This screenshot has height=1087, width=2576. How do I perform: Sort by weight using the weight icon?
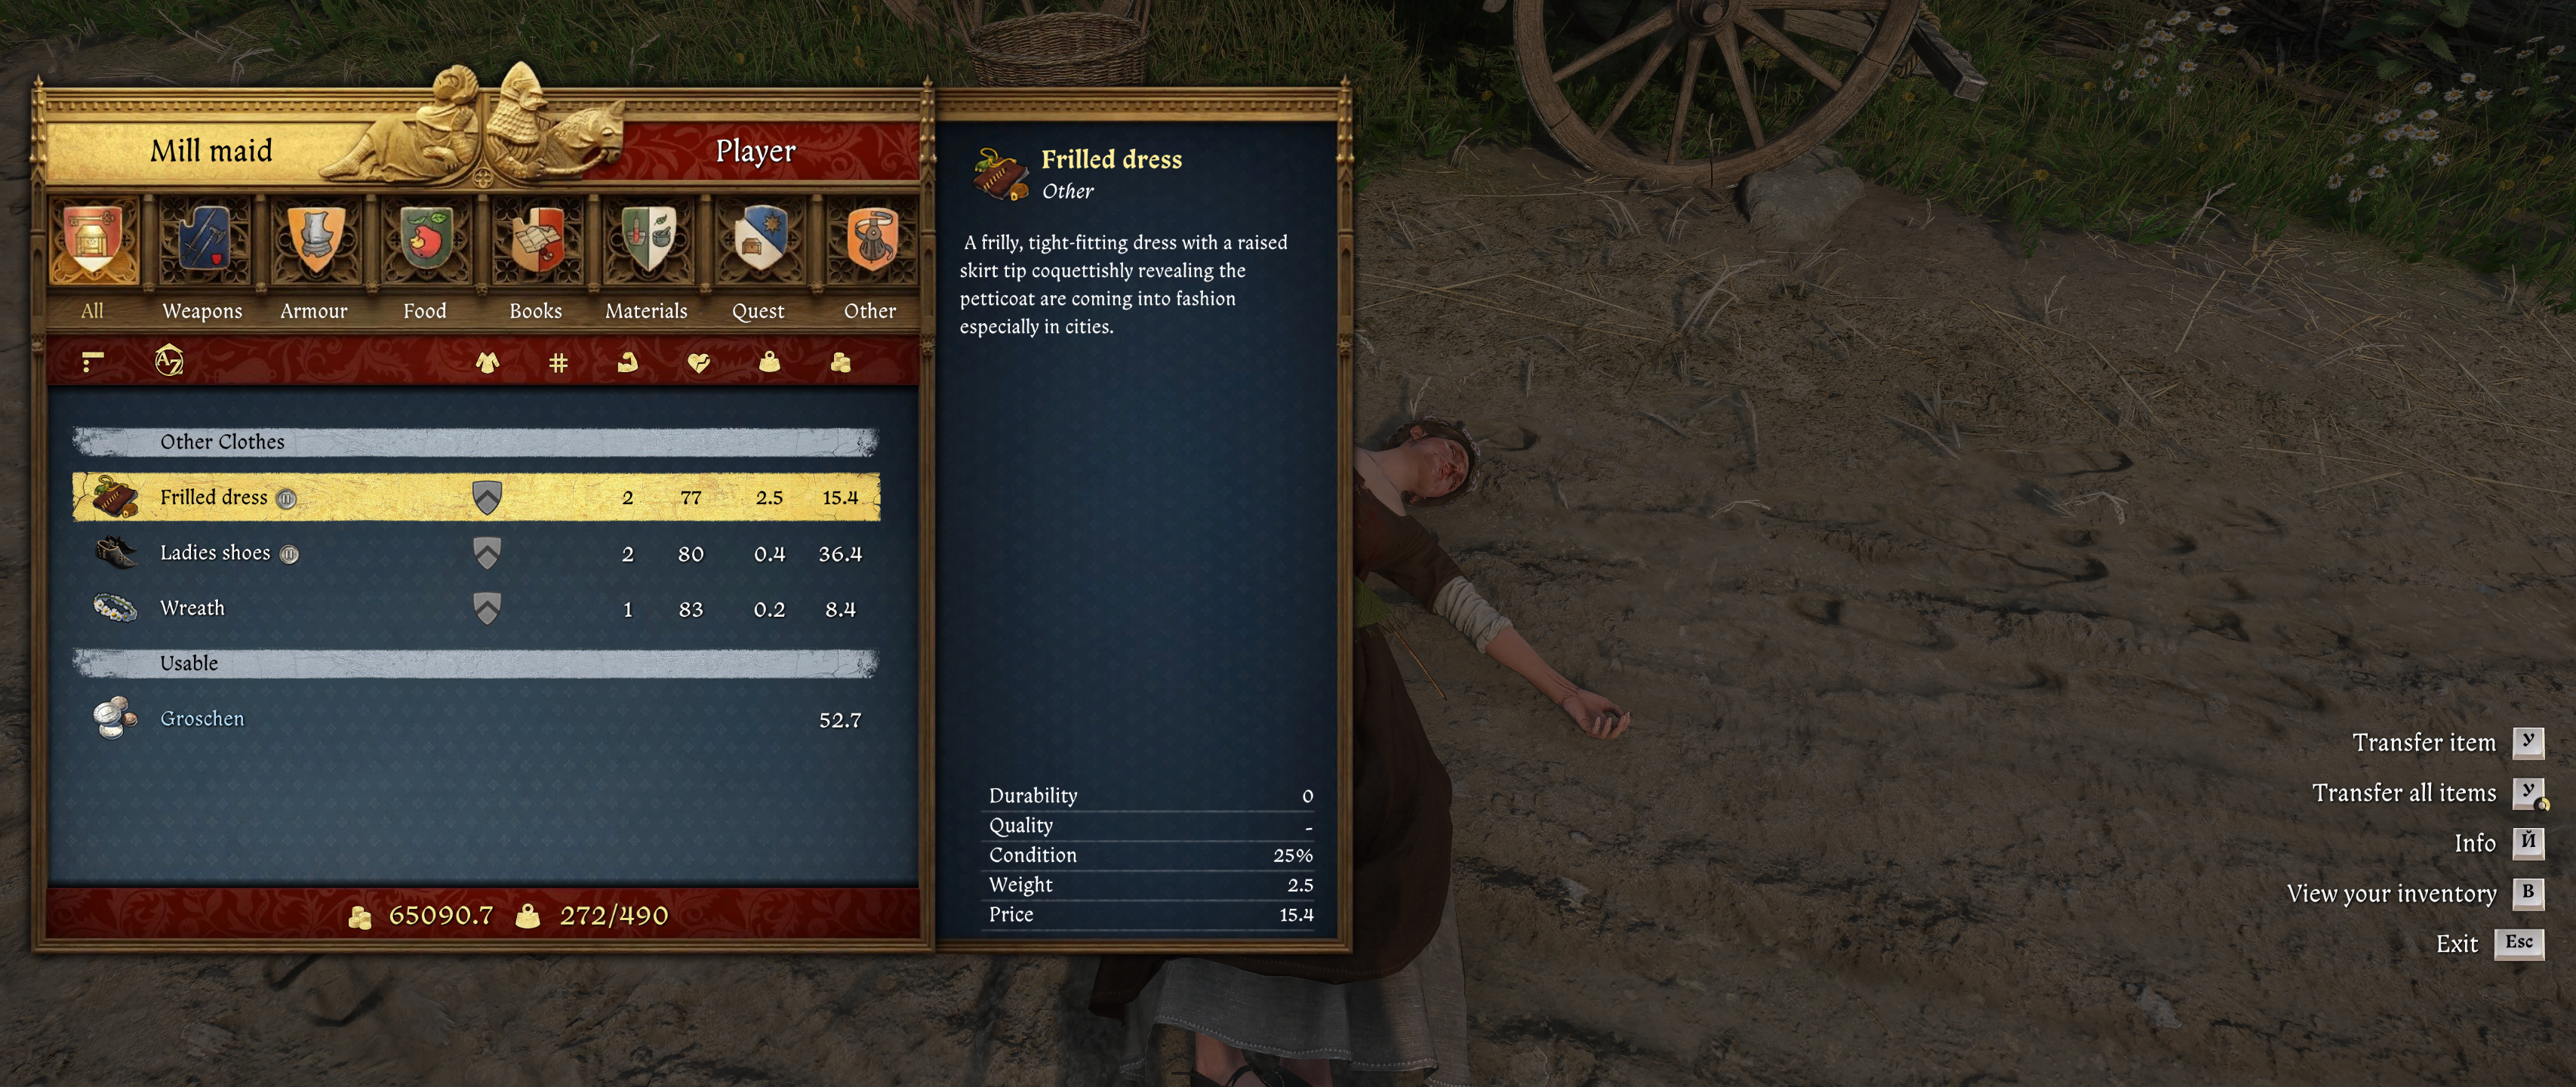[769, 362]
